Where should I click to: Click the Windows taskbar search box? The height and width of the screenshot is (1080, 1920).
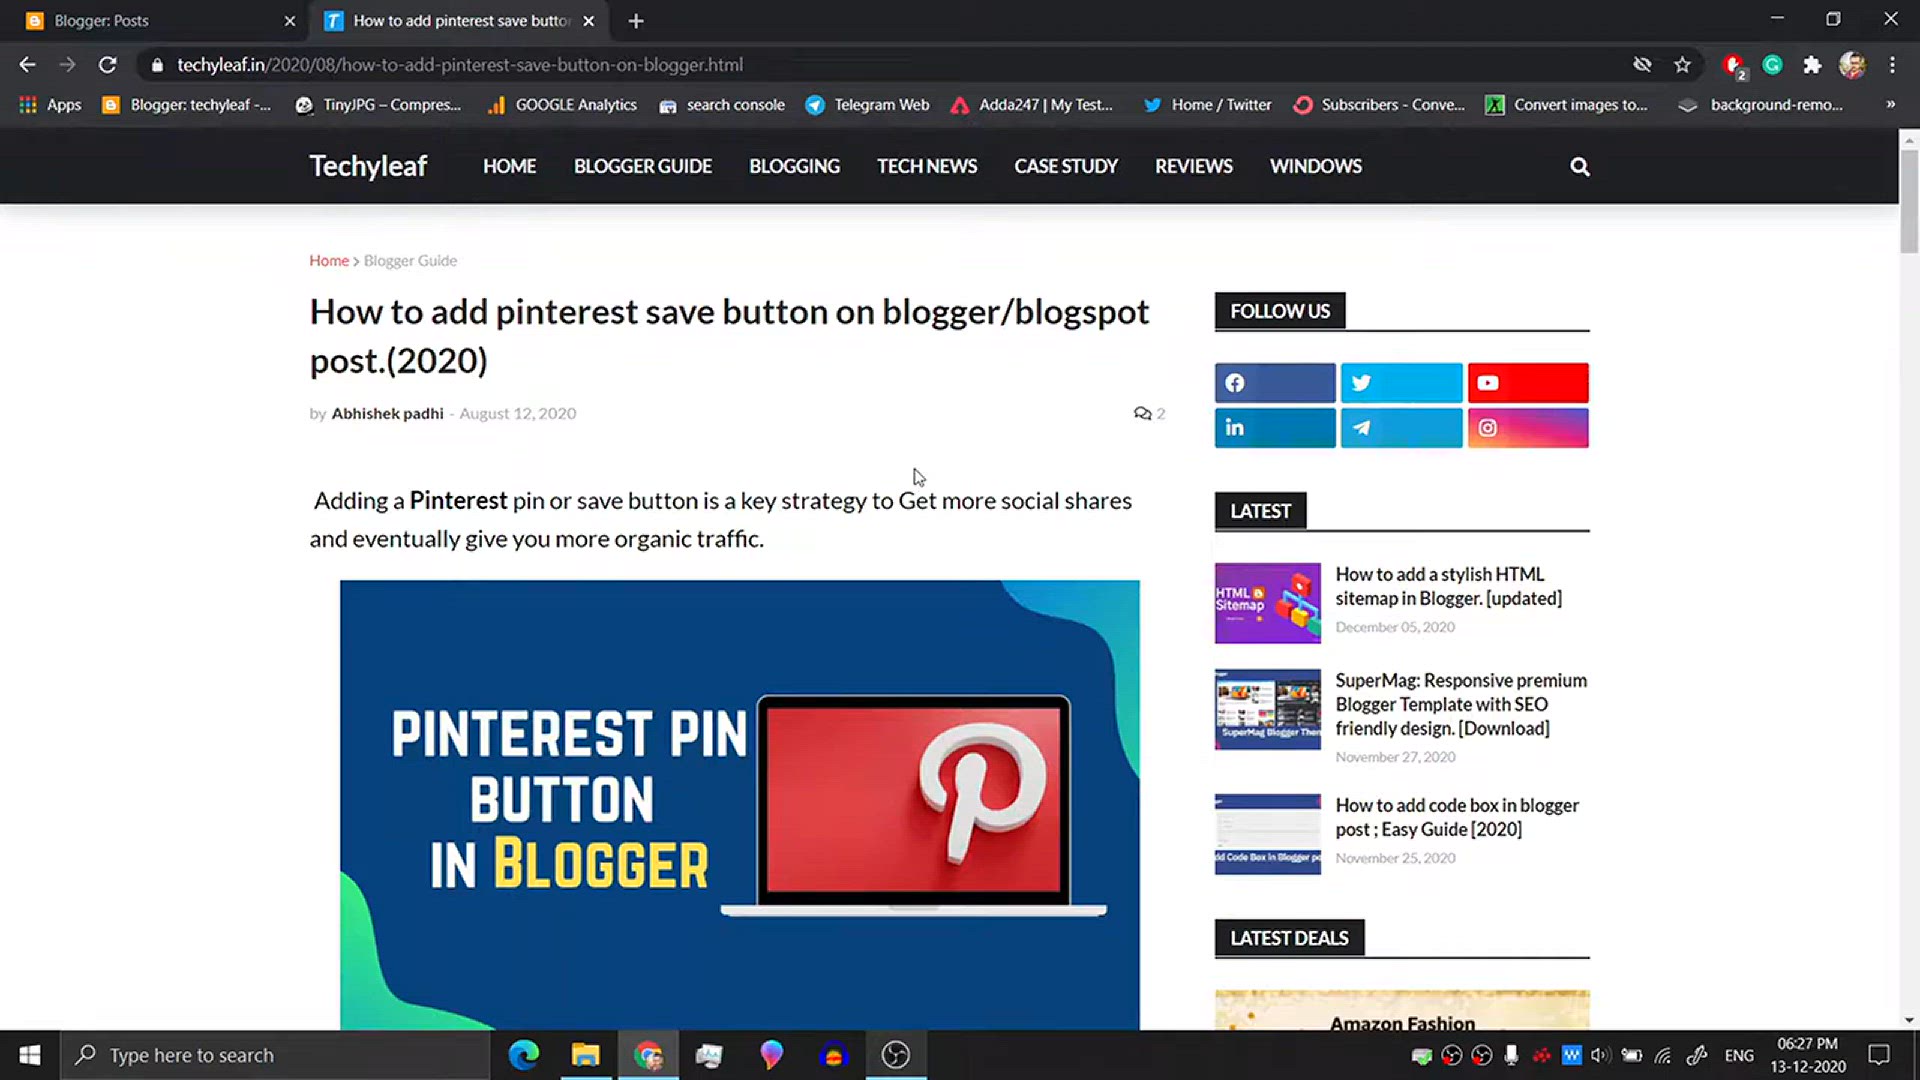(x=275, y=1055)
